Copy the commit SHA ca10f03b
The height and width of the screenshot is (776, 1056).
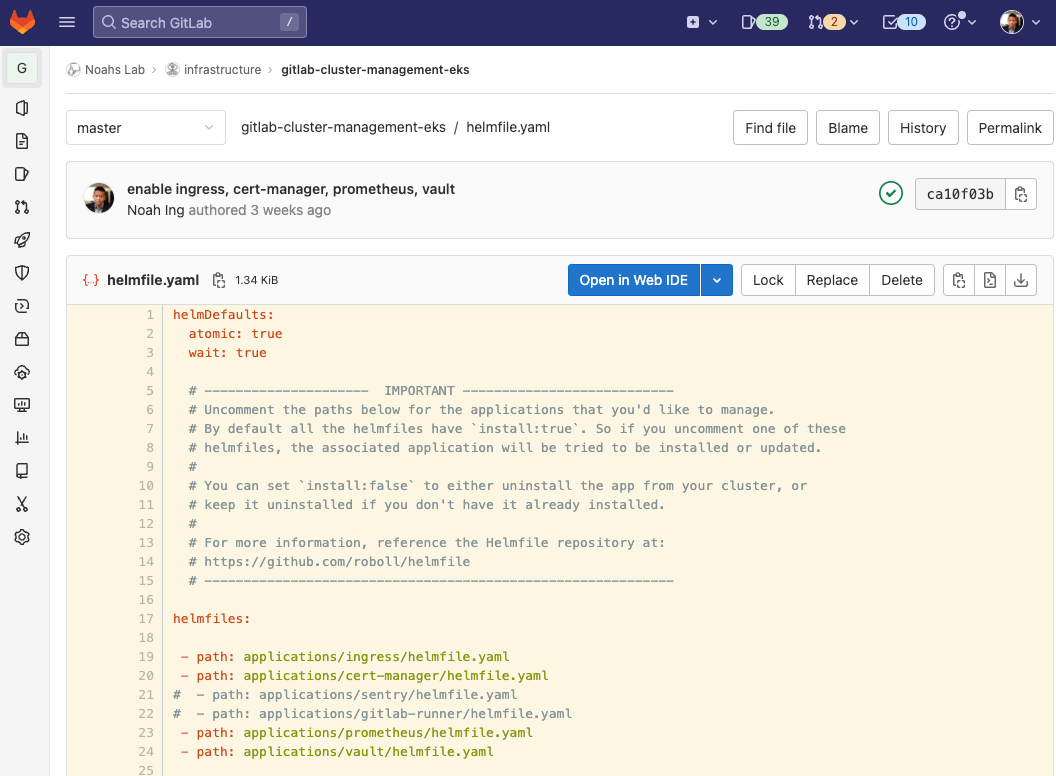click(x=1021, y=193)
